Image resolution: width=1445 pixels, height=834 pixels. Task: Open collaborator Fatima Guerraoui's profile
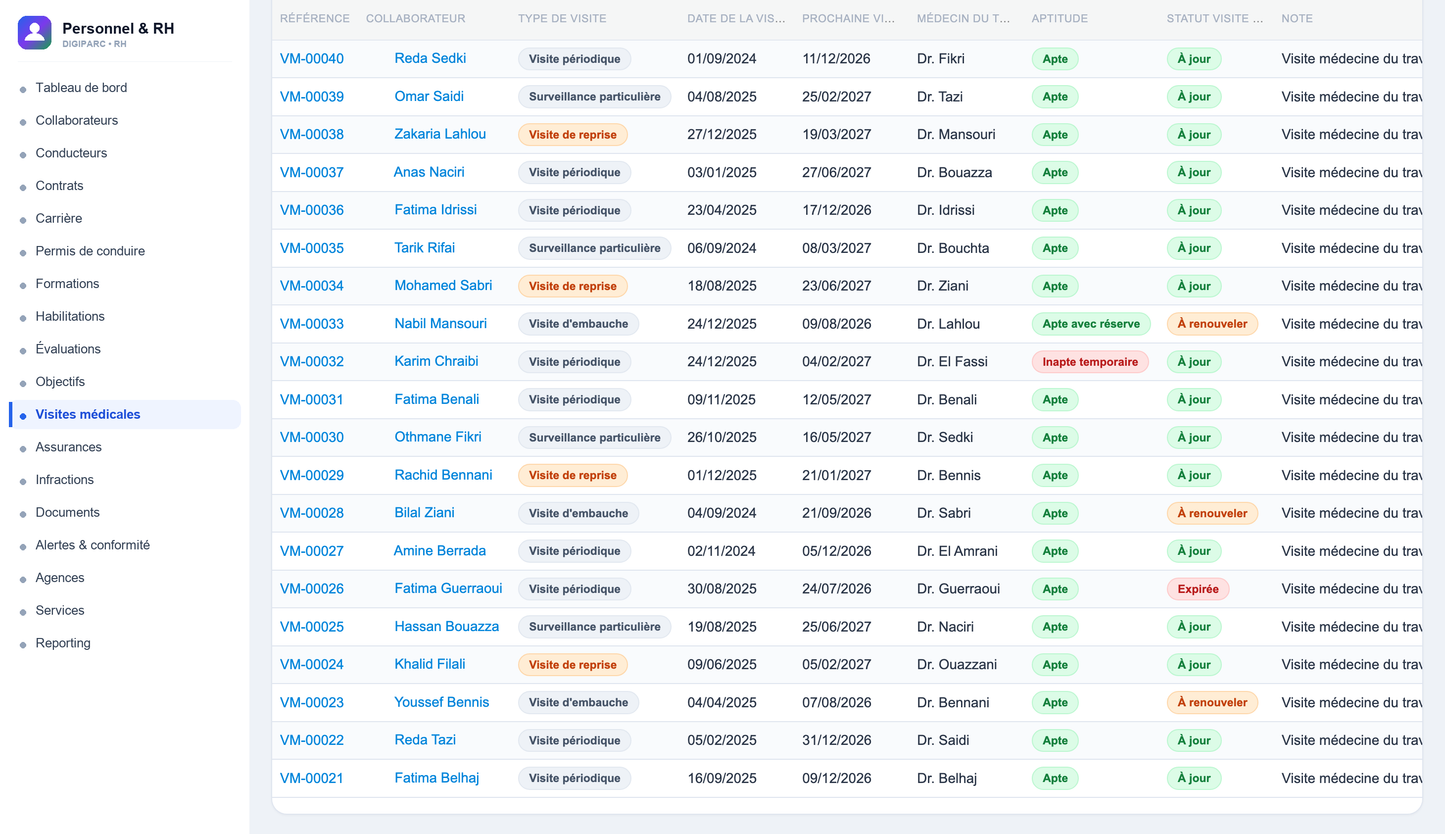448,588
